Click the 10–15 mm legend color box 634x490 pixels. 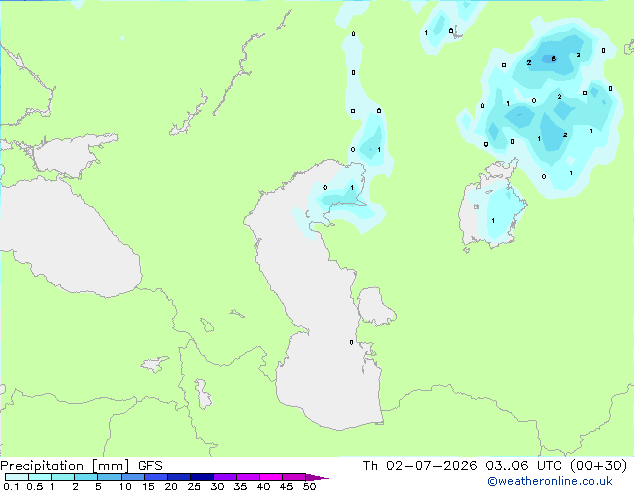pos(133,477)
